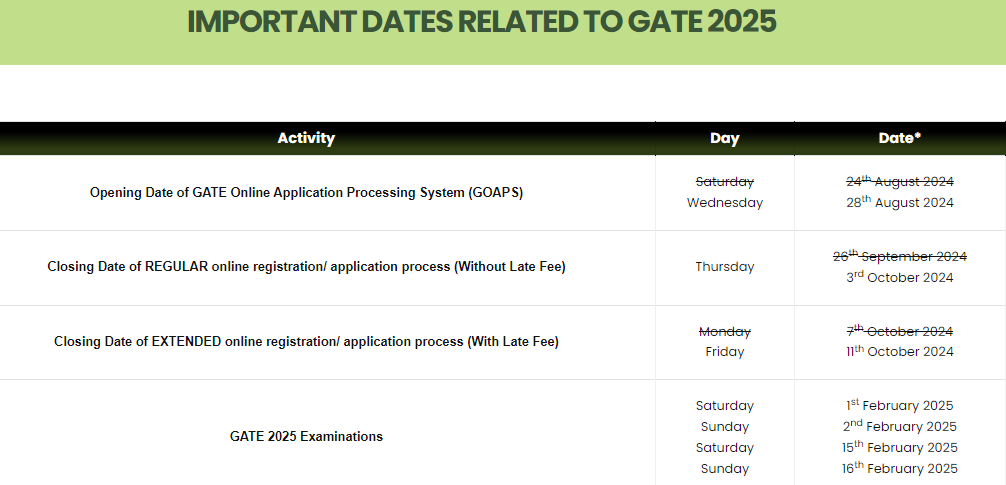Click the 11th October 2024 date

point(899,352)
